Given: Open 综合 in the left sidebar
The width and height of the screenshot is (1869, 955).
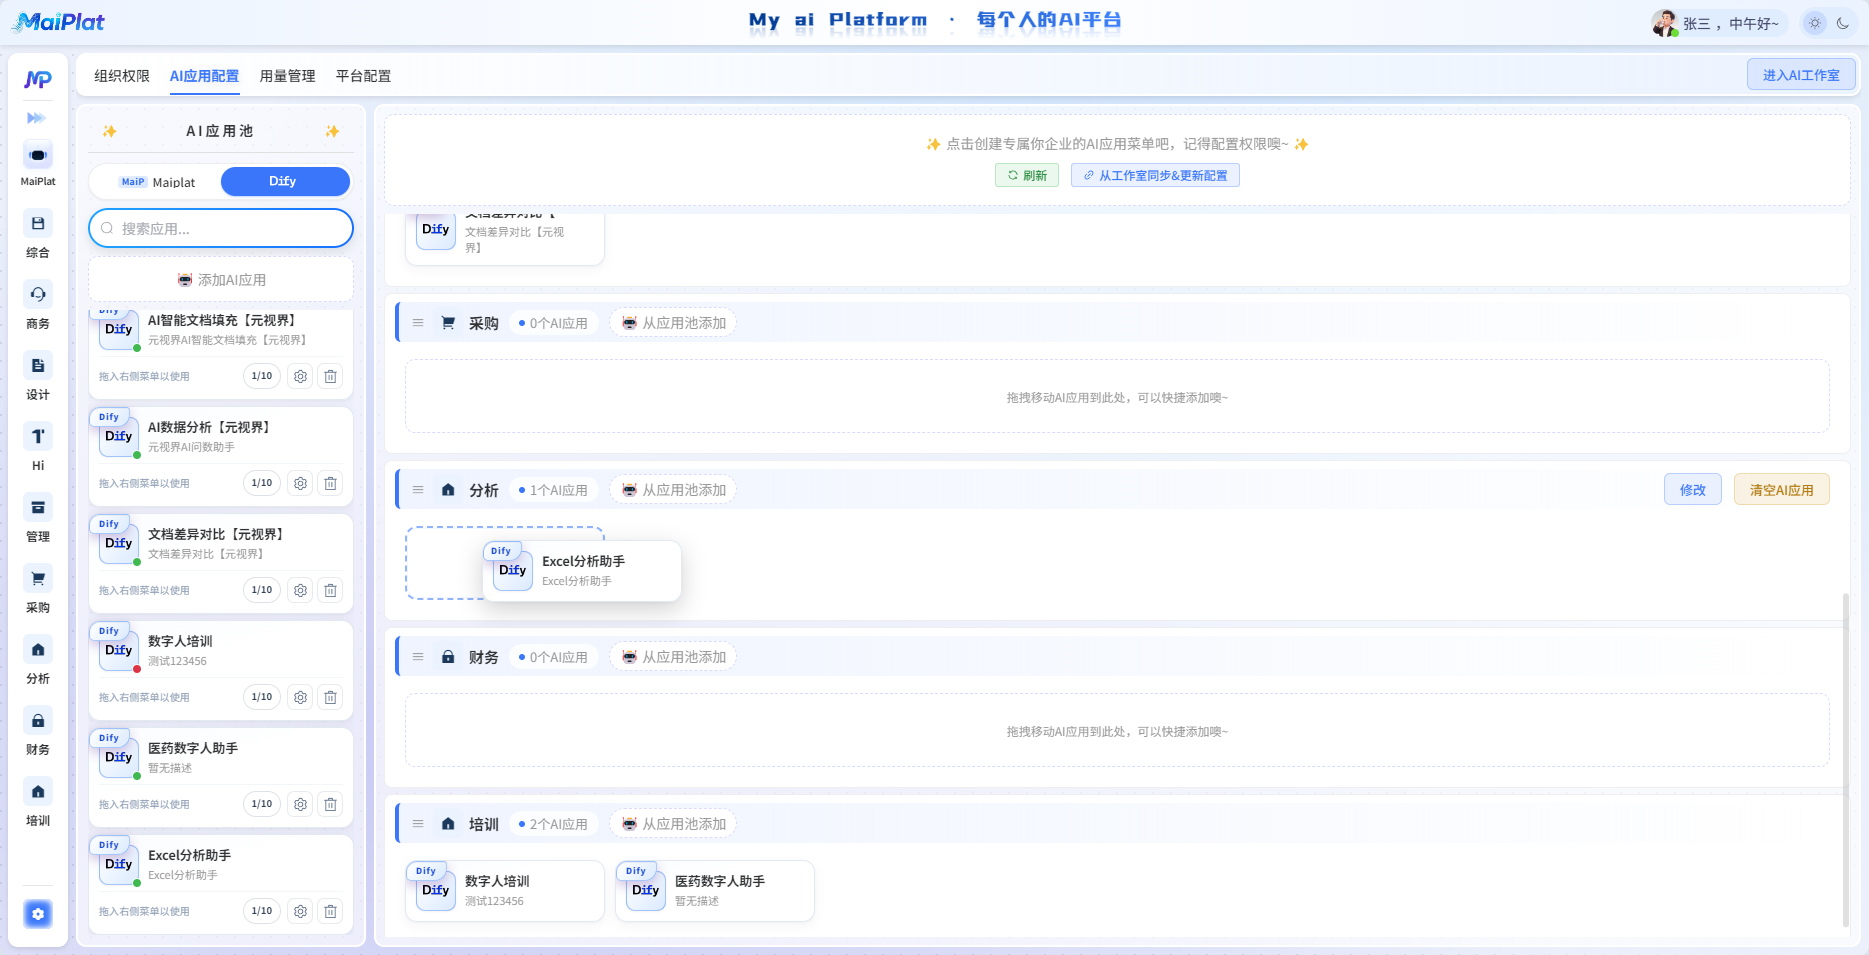Looking at the screenshot, I should 38,235.
